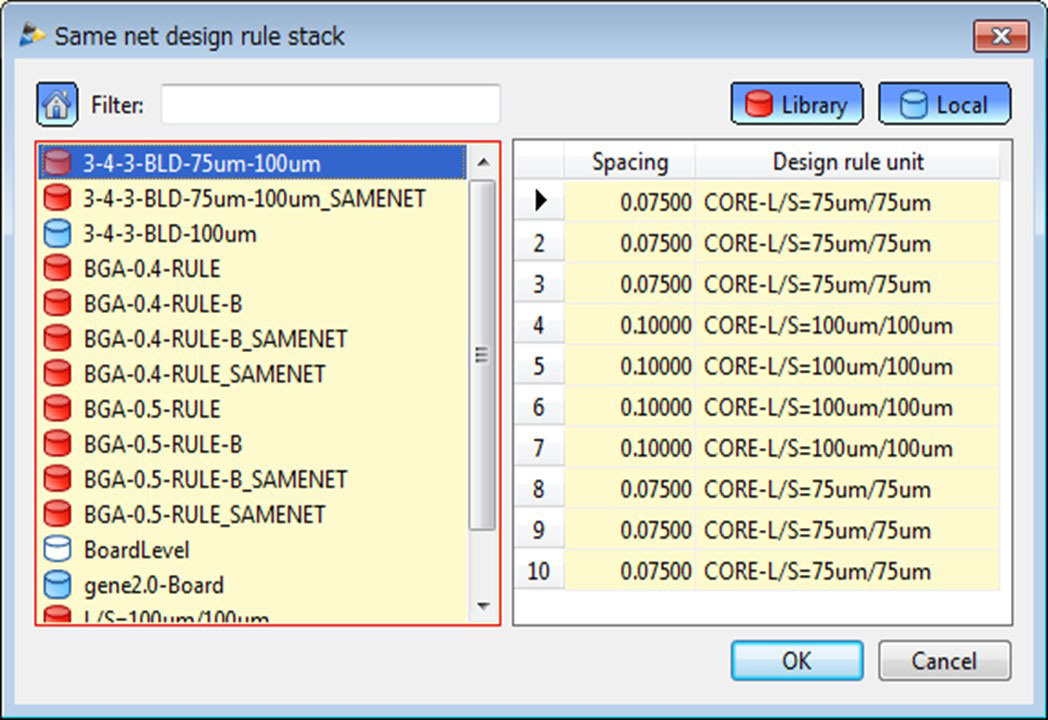
Task: Click the icon beside BGA-0.5-RULE-B_SAMENET
Action: coord(57,479)
